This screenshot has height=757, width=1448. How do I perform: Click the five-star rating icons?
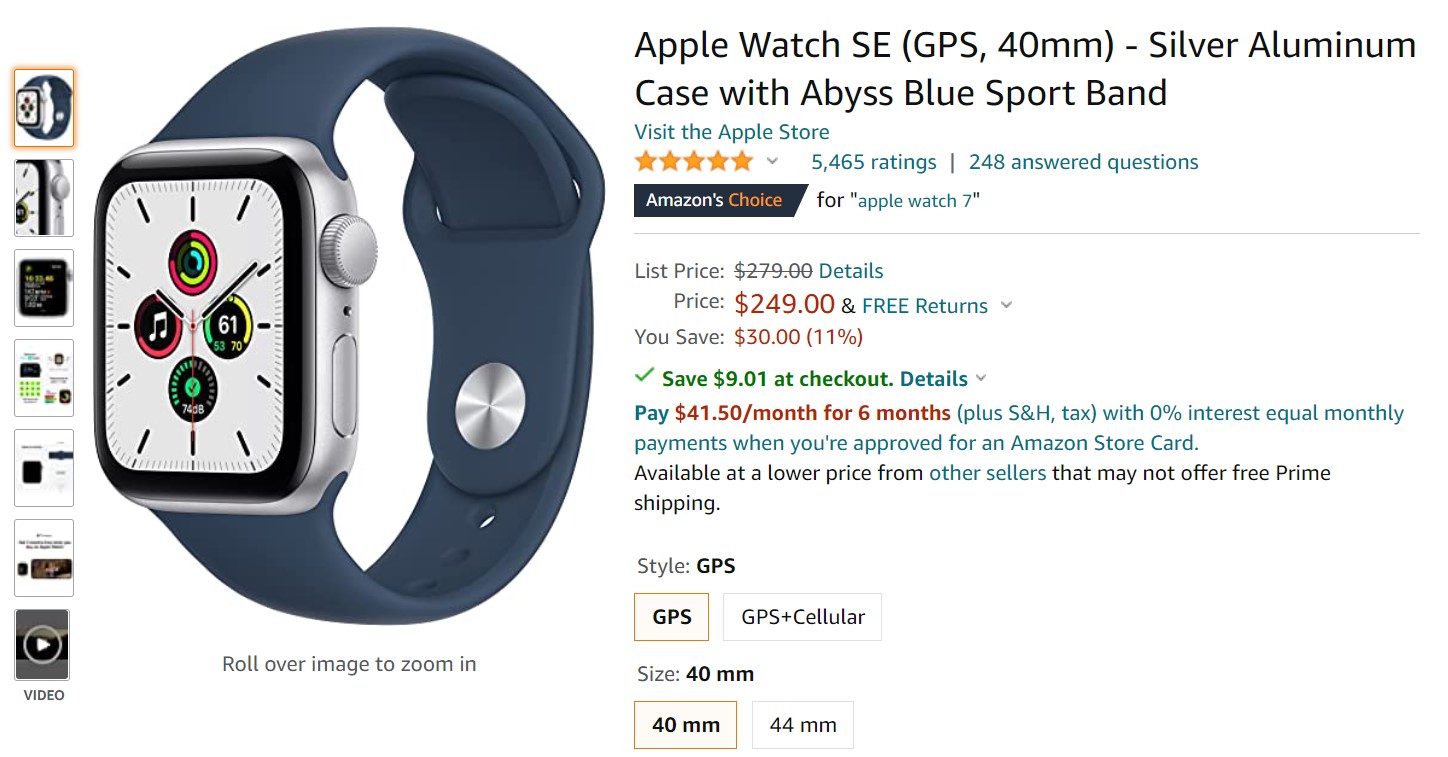pyautogui.click(x=693, y=162)
